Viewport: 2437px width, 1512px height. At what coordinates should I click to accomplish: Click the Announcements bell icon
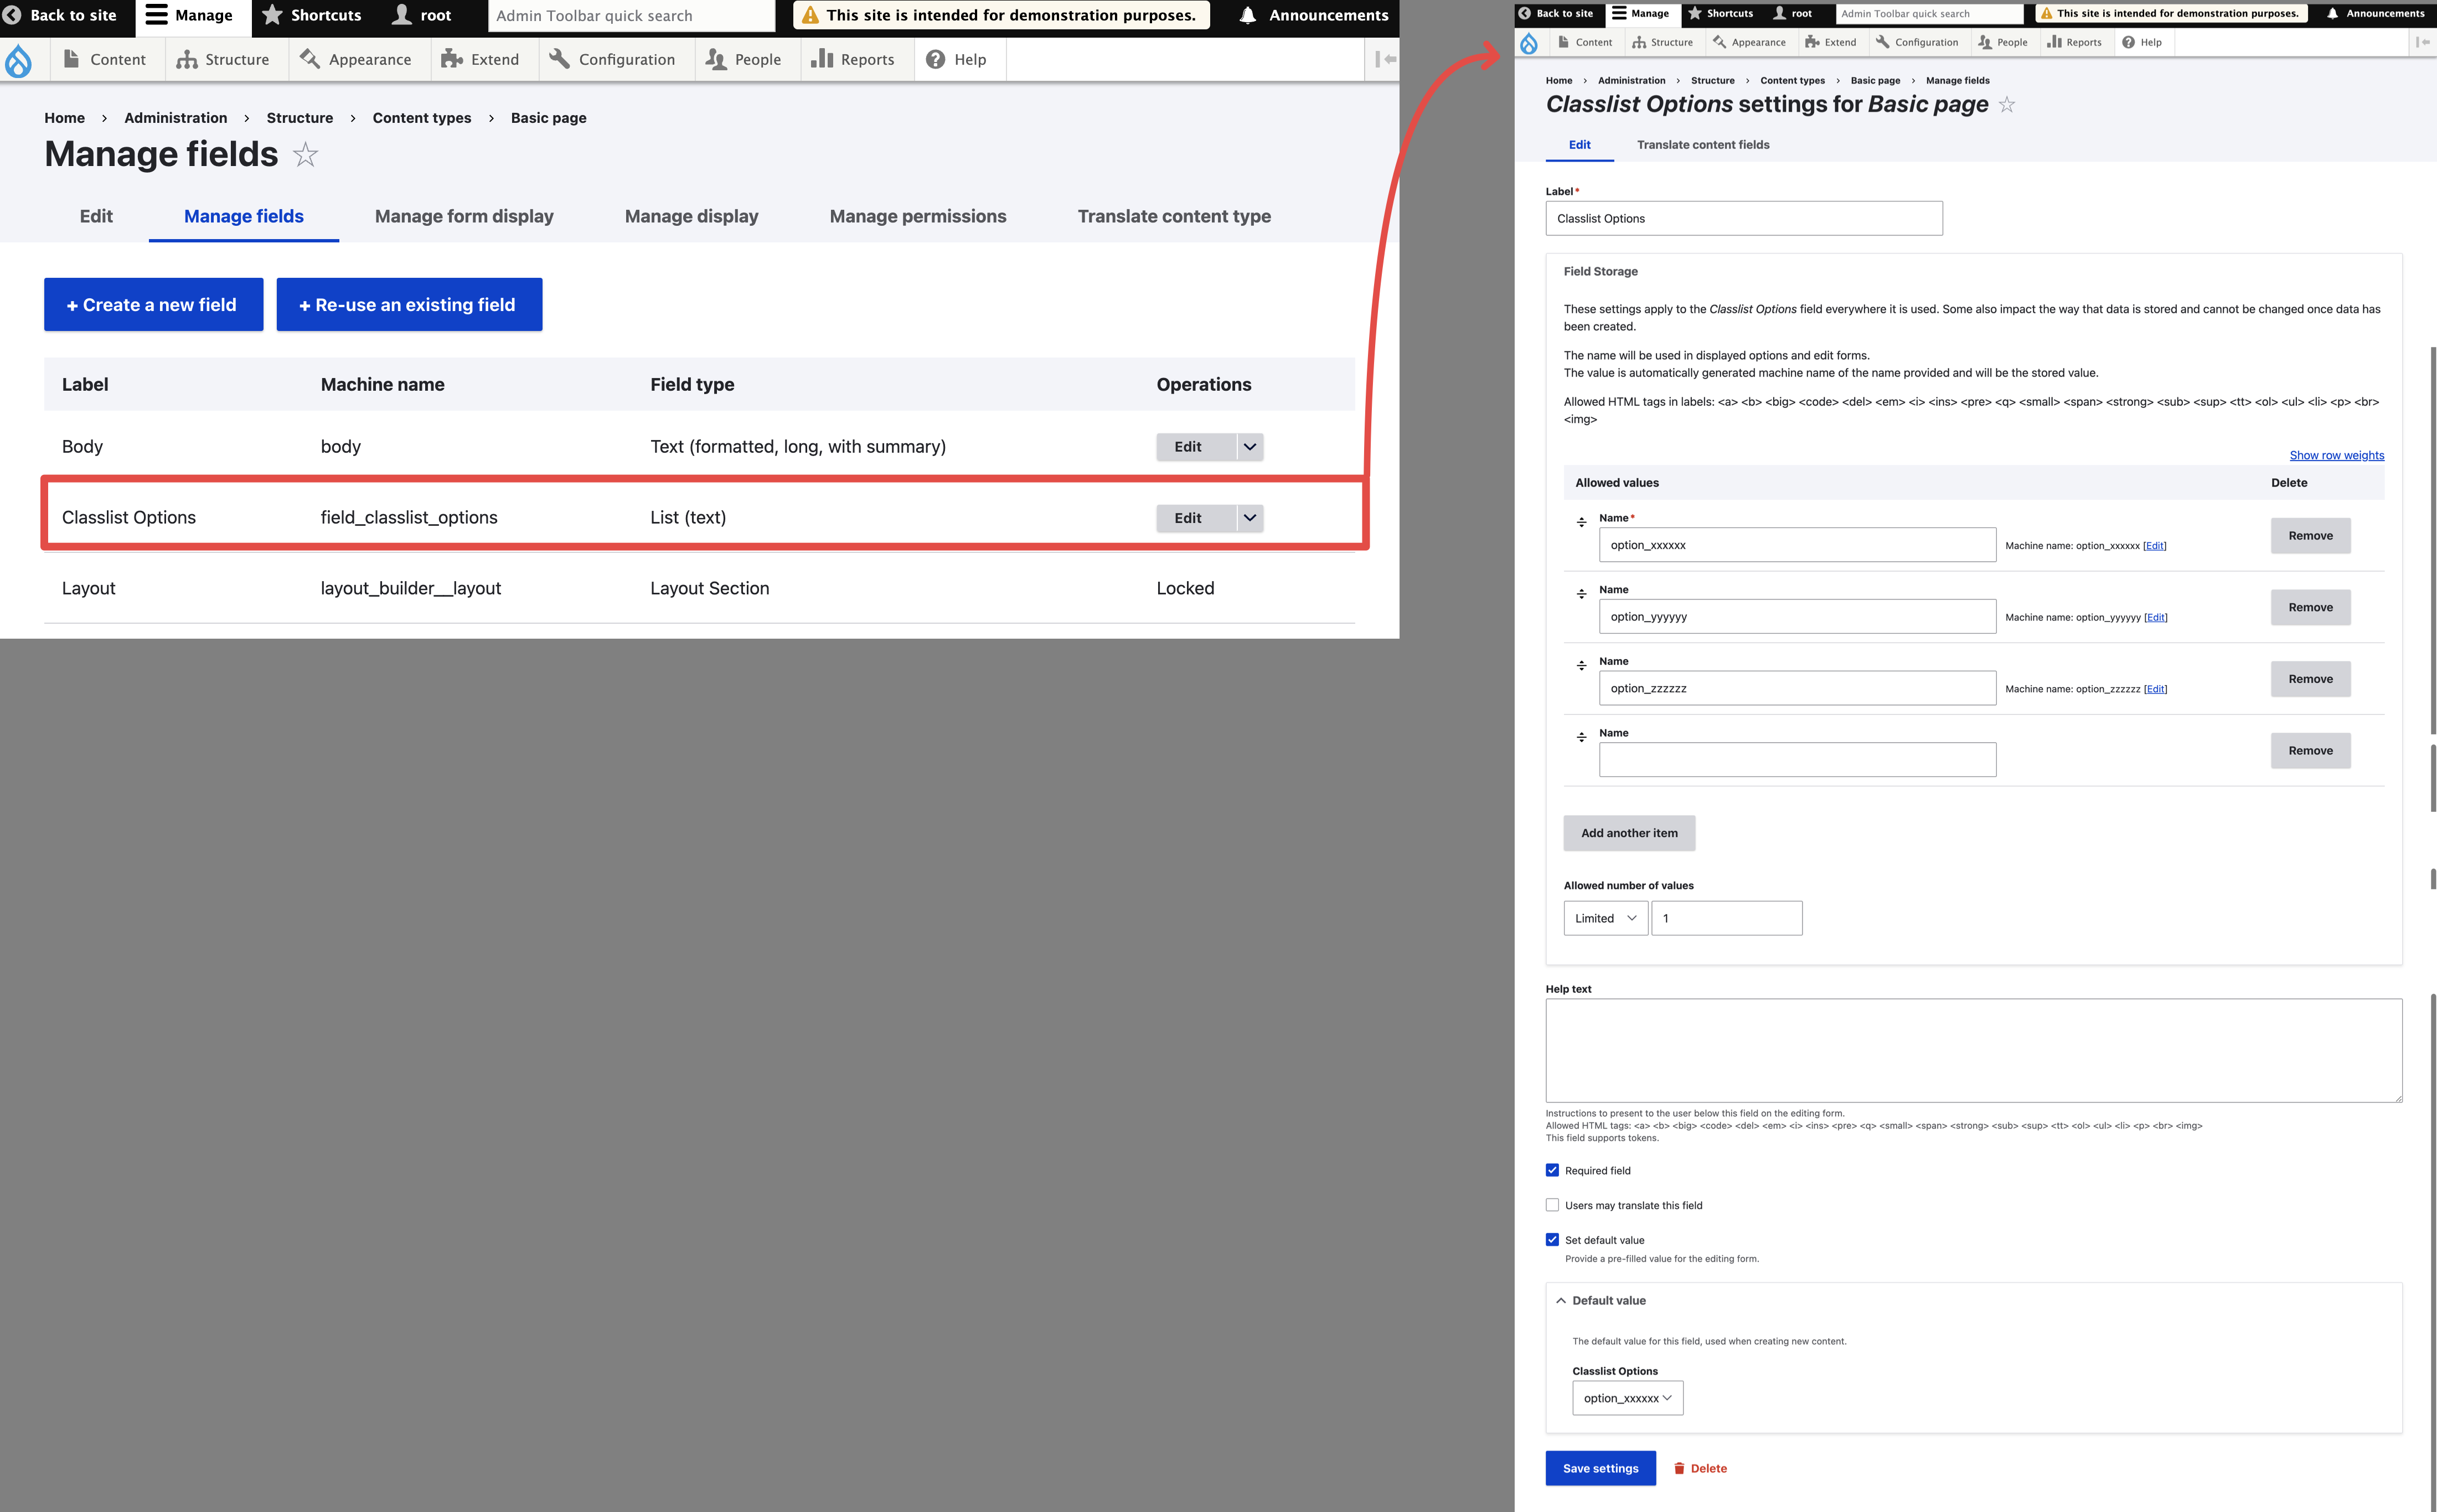[x=1247, y=15]
